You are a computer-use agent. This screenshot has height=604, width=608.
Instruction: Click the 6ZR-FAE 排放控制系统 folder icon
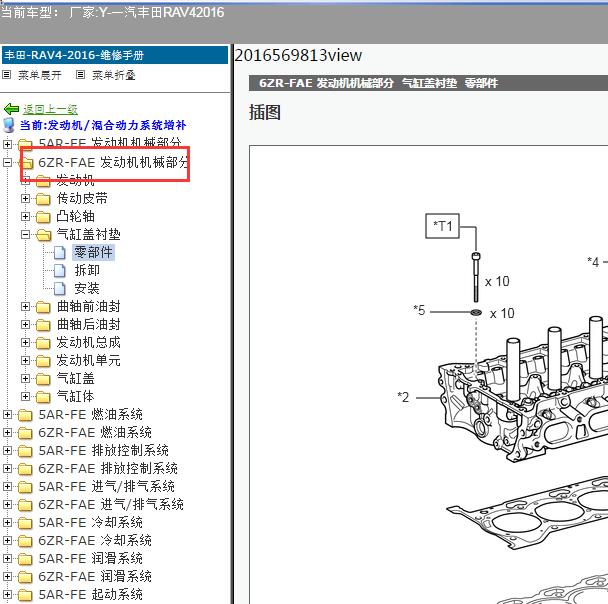(x=25, y=469)
